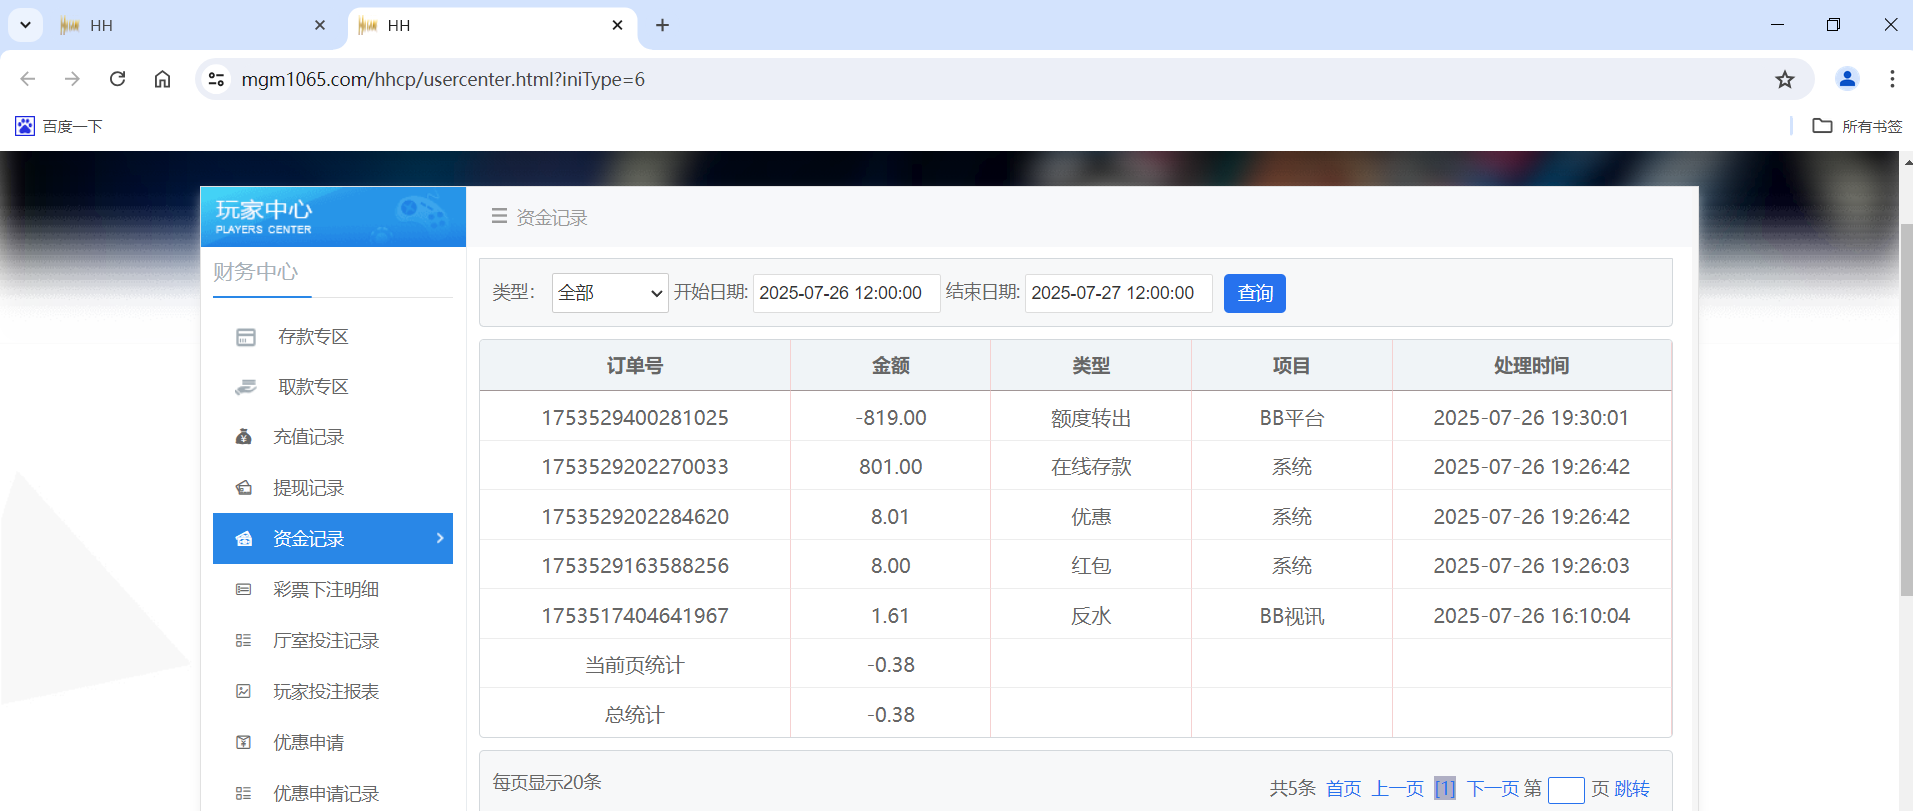Click the 提现记录 sidebar icon

243,488
